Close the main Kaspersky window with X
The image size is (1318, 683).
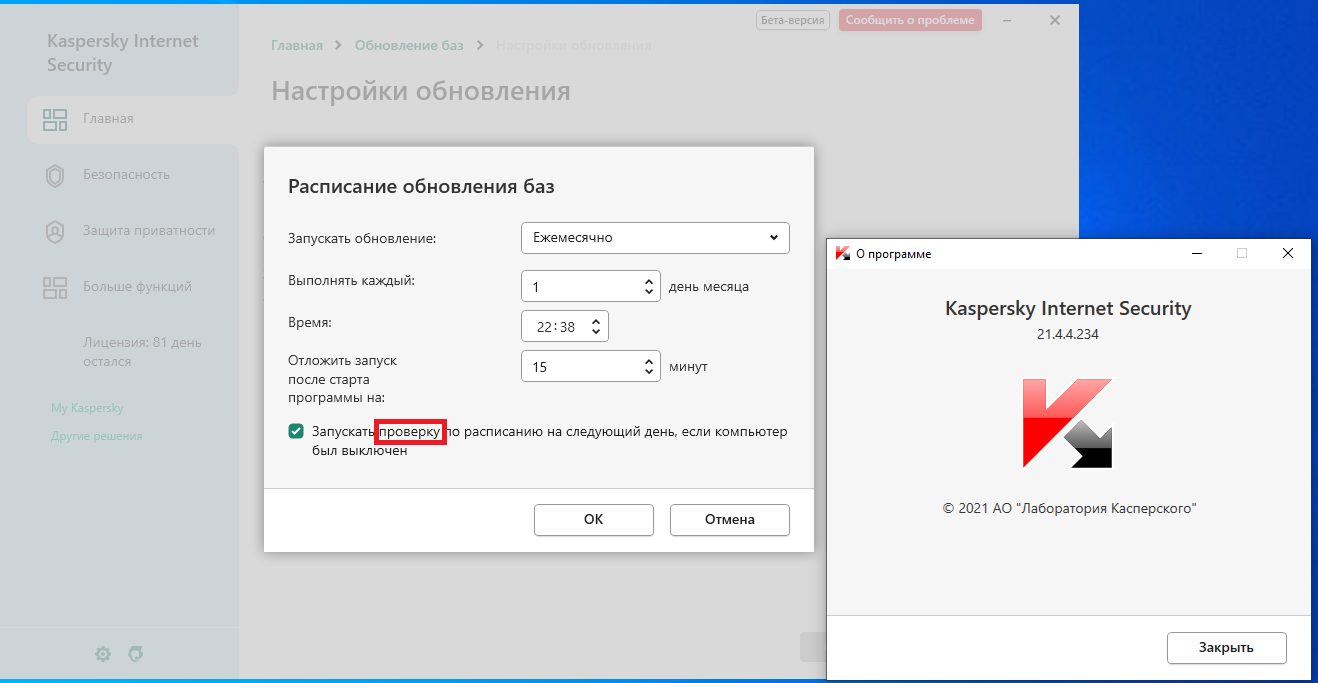(1055, 20)
